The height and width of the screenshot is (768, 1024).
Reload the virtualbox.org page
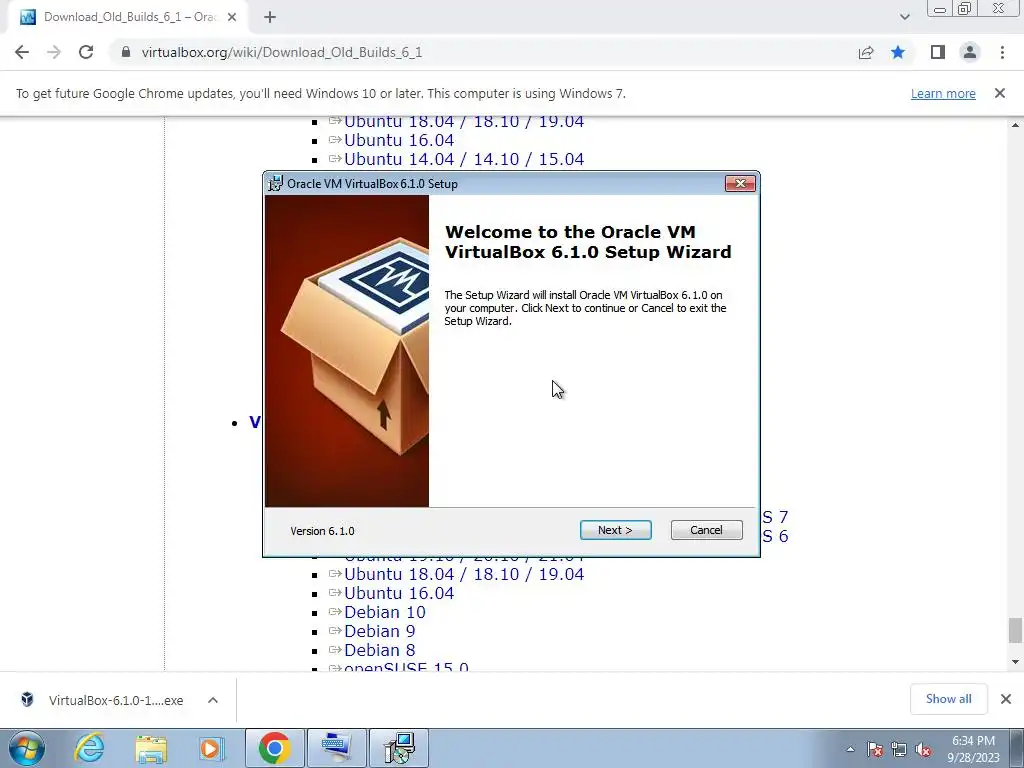86,52
